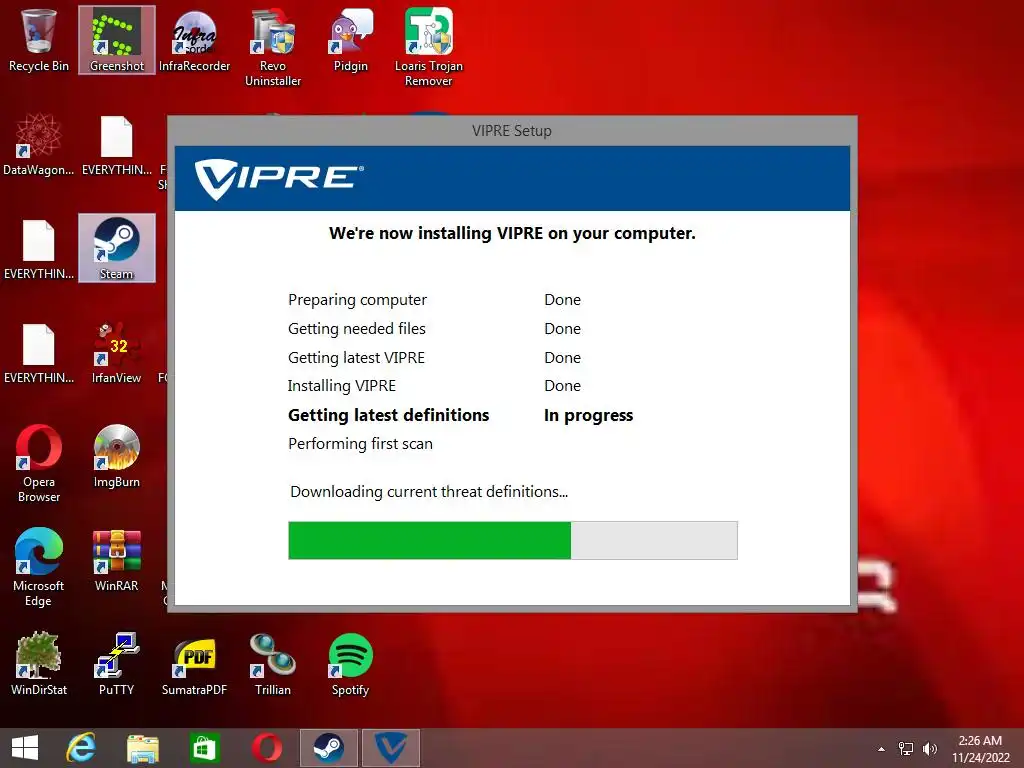Launch the WinDirStat desktop shortcut
Viewport: 1024px width, 768px height.
tap(39, 664)
